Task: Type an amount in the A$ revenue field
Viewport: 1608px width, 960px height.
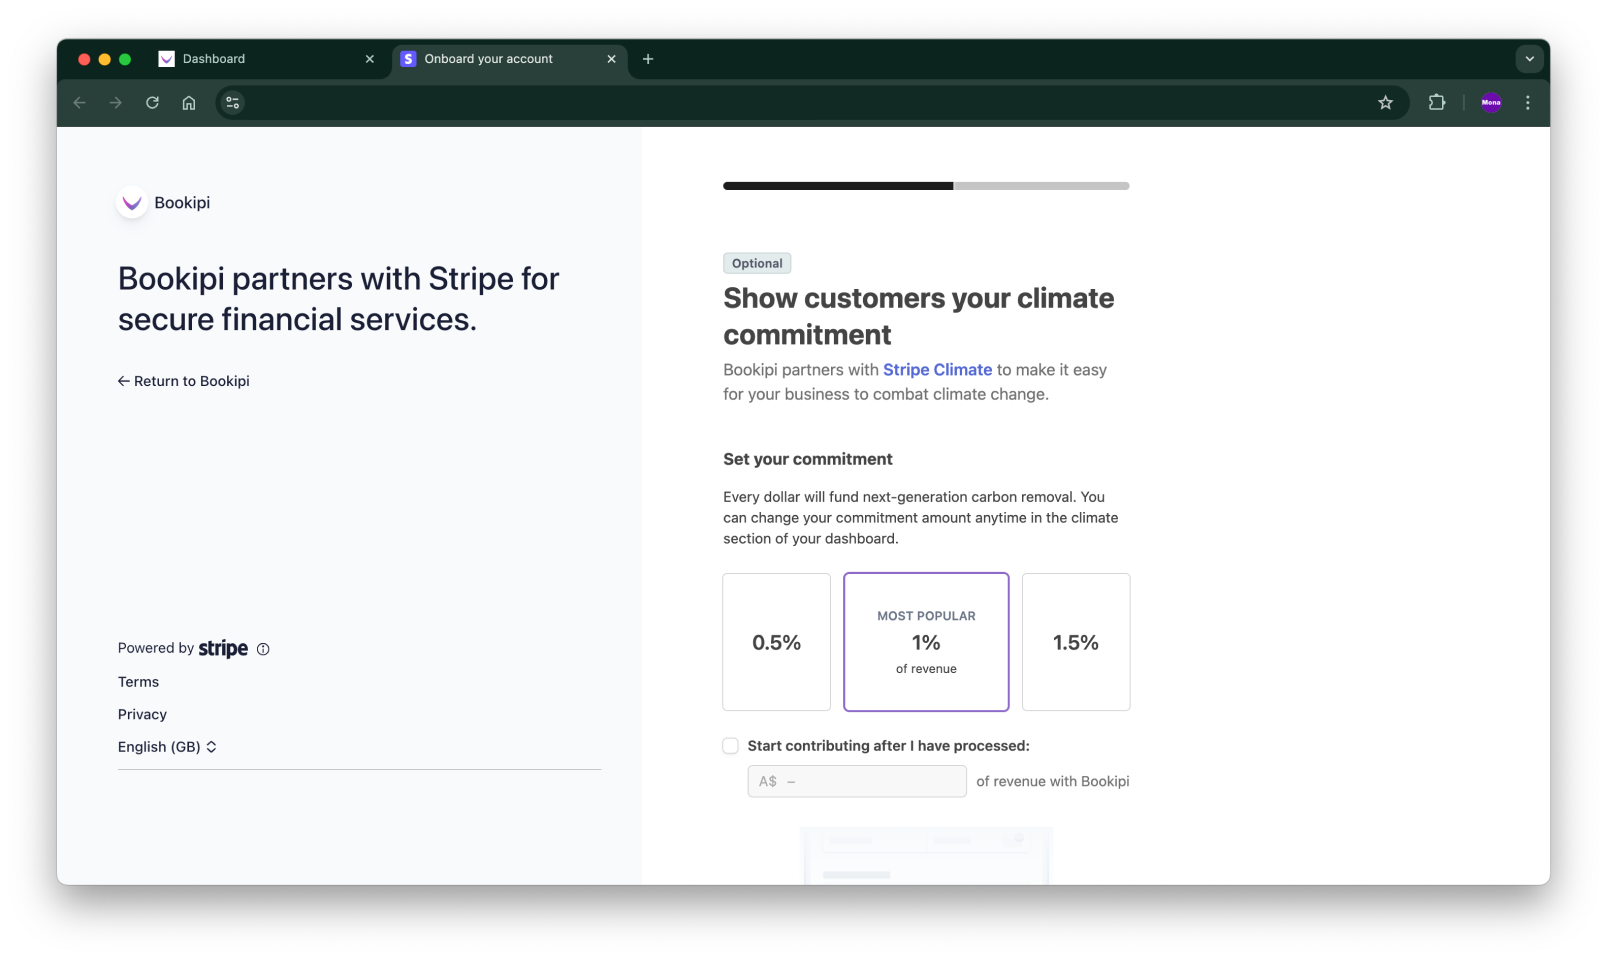Action: 856,781
